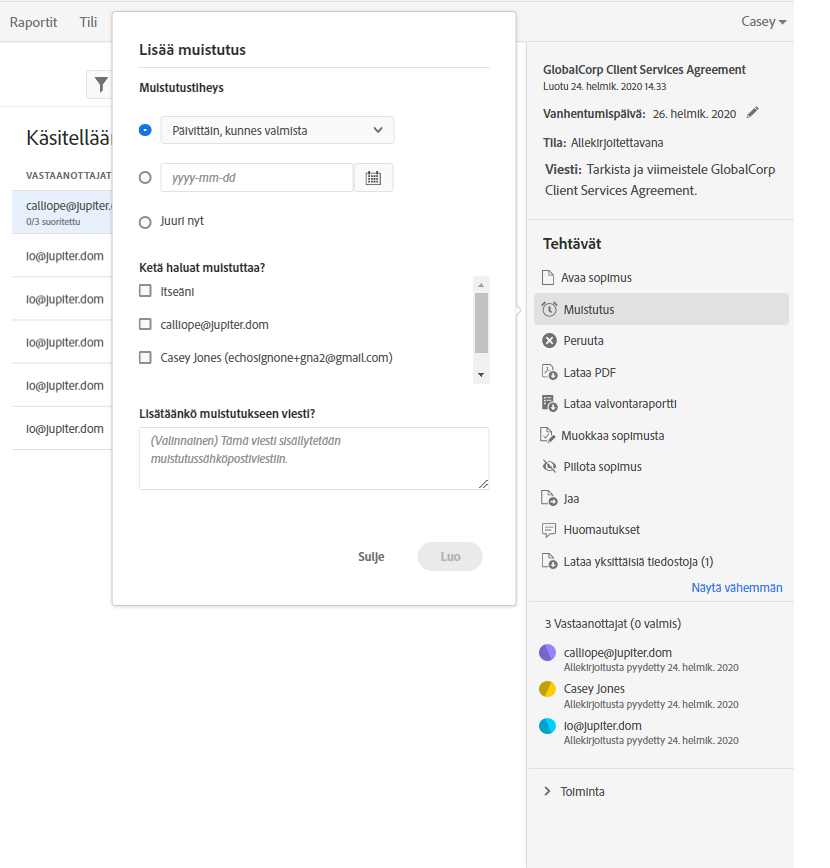Viewport: 830px width, 868px height.
Task: Click the Lataa PDF icon
Action: (x=549, y=372)
